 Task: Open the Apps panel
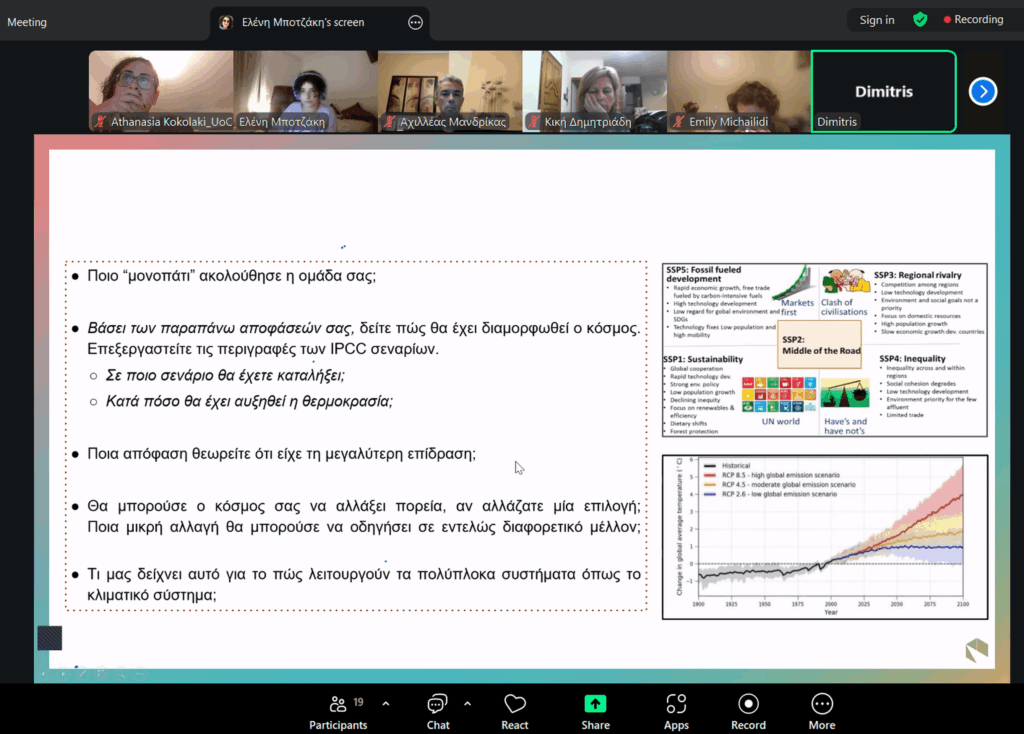pos(676,711)
